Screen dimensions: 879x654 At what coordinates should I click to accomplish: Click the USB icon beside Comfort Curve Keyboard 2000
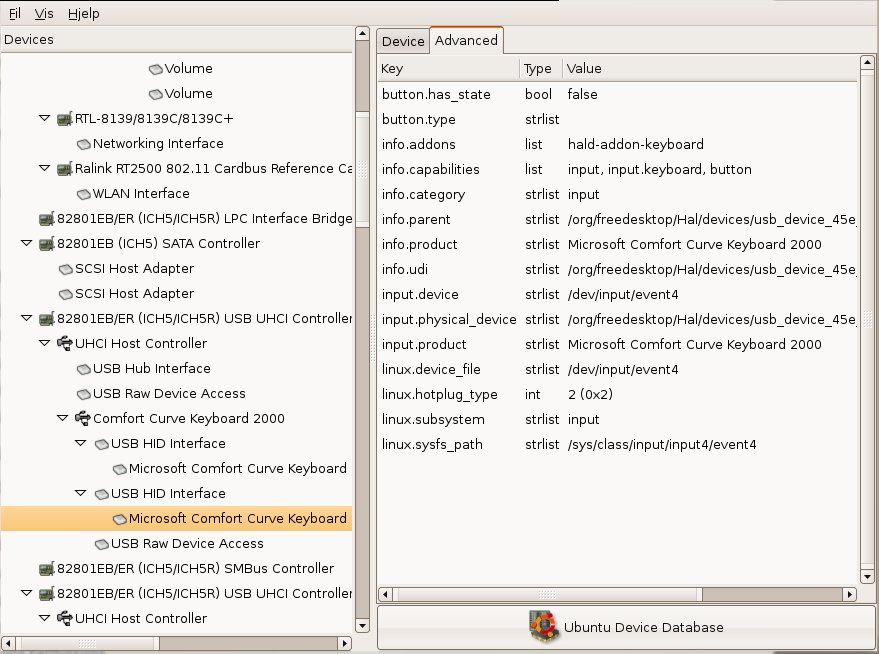tap(83, 418)
